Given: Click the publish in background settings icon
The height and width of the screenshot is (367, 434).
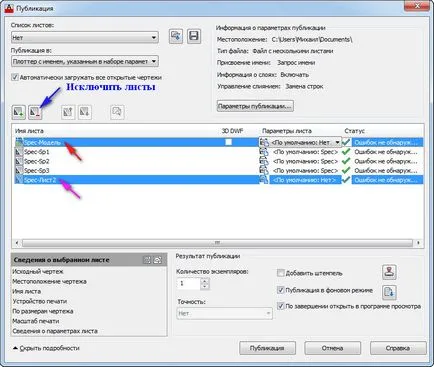Looking at the screenshot, I should click(x=389, y=292).
